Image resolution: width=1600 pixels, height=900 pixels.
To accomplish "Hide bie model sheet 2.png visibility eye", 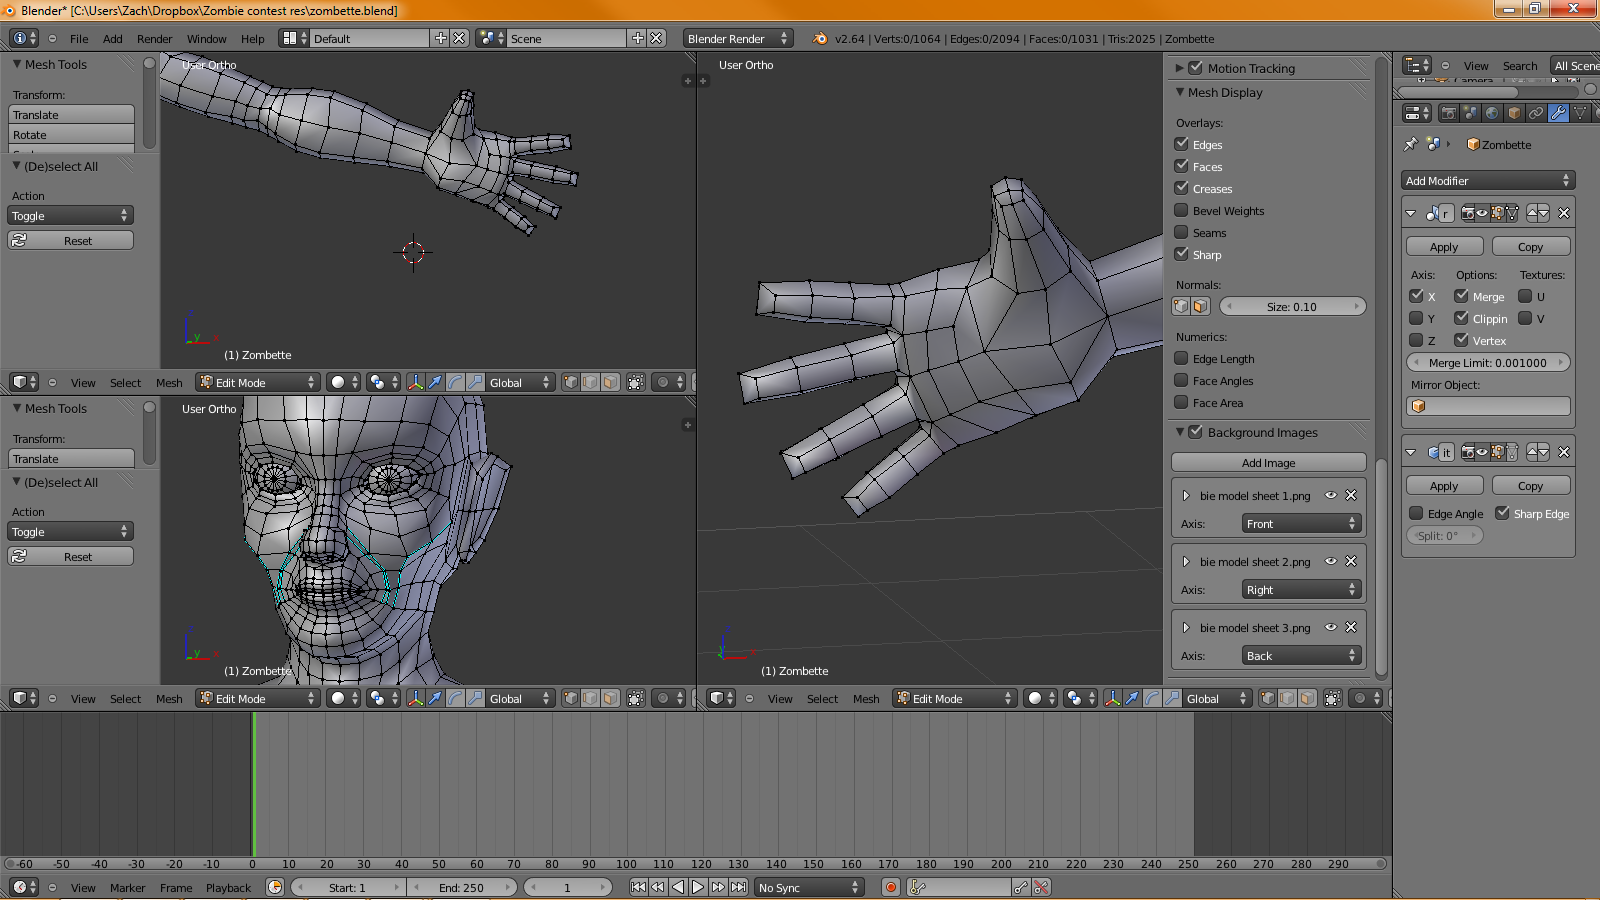I will 1331,561.
